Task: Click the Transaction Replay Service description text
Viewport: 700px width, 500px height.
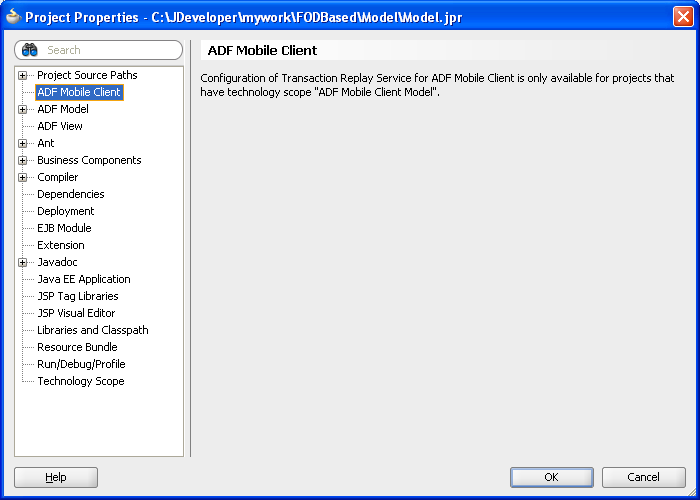Action: (437, 85)
